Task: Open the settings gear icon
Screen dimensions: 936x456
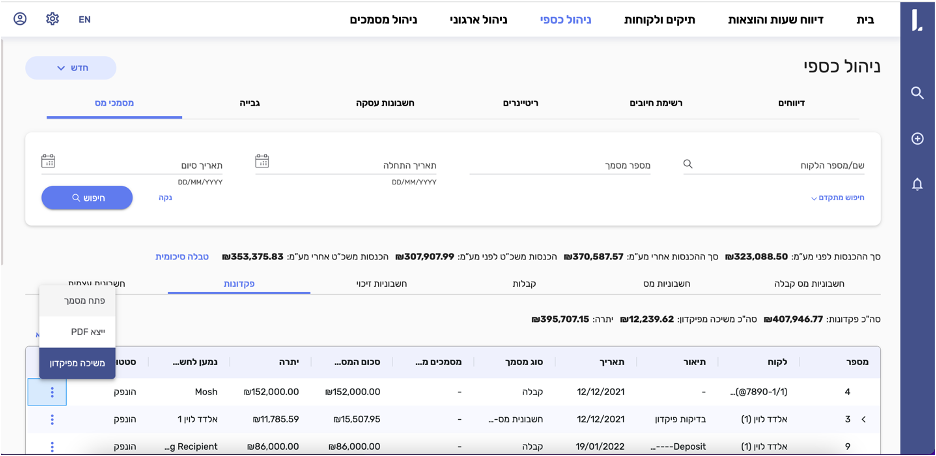Action: tap(53, 19)
